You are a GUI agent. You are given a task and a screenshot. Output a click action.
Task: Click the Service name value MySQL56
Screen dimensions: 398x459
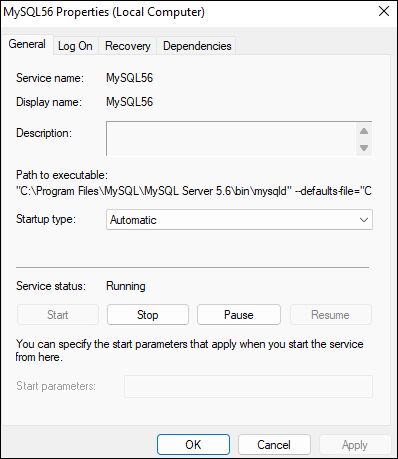click(129, 78)
